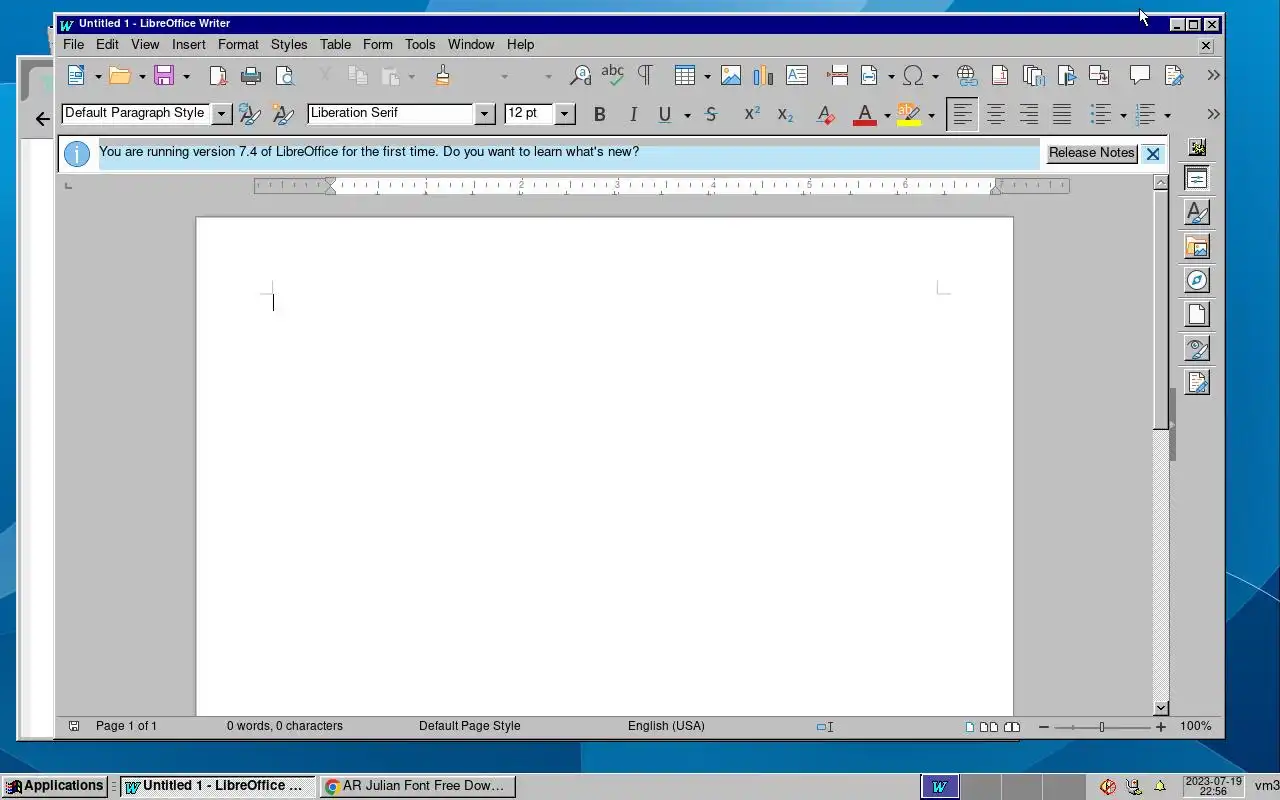
Task: Export directly as PDF
Action: [x=217, y=75]
